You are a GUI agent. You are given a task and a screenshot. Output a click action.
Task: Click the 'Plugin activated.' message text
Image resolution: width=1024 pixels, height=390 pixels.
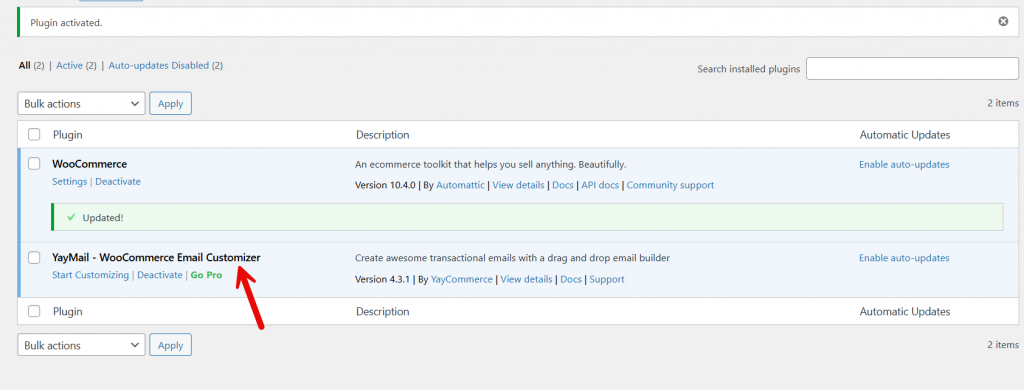click(x=67, y=22)
